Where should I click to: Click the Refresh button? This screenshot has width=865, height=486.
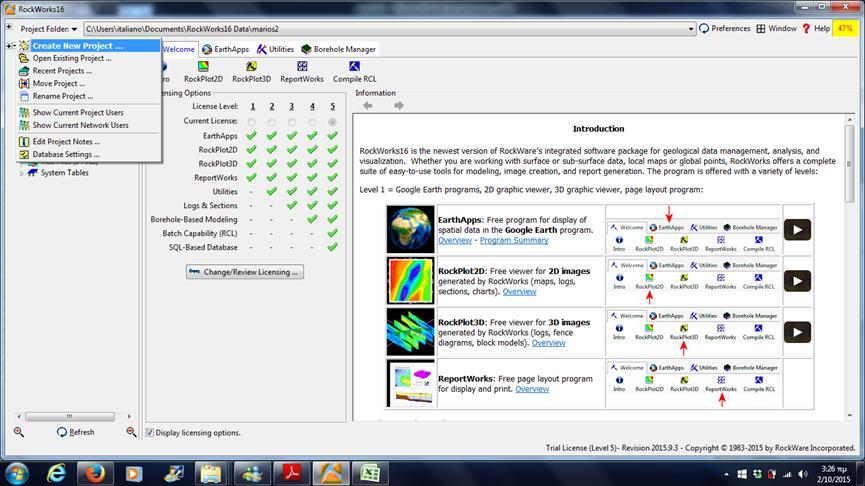point(75,432)
